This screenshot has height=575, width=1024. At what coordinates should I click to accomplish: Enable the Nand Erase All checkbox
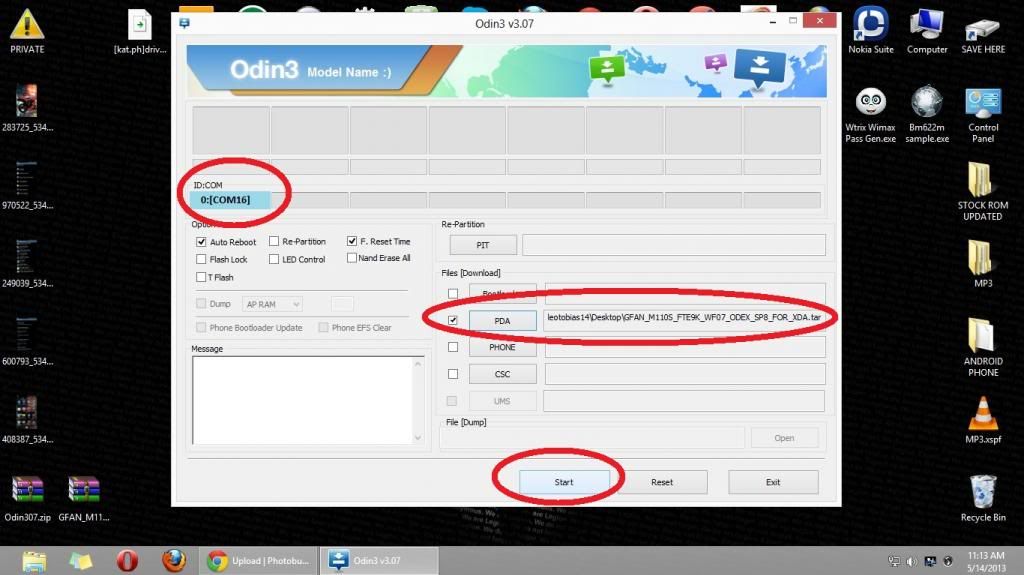click(x=351, y=258)
